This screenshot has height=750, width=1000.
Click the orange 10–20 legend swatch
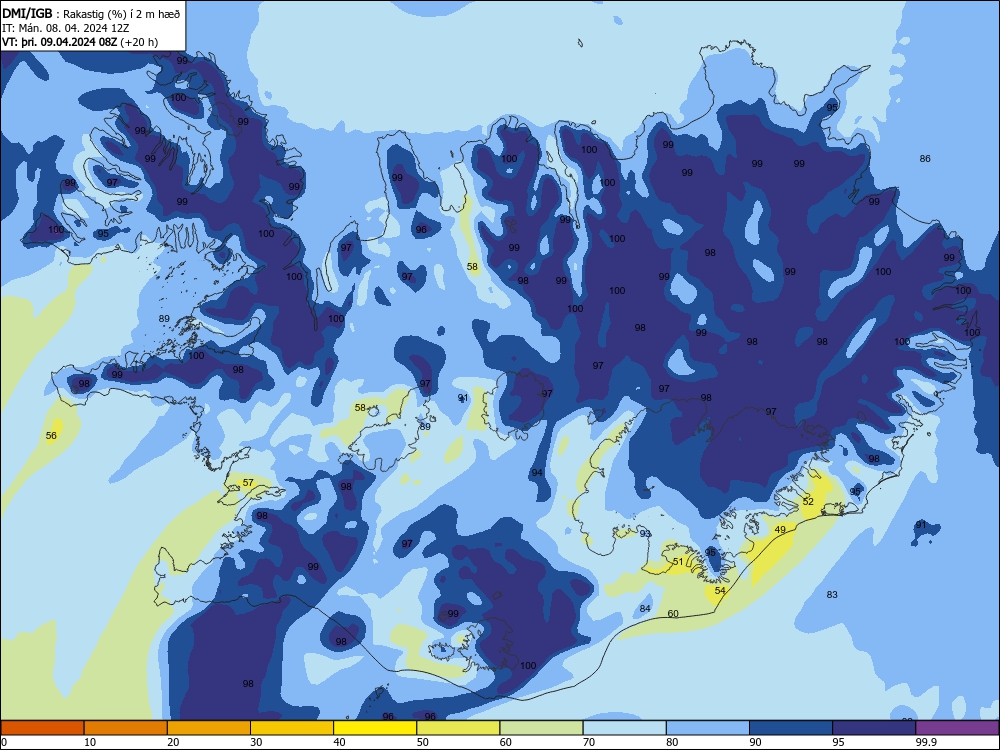pyautogui.click(x=126, y=728)
